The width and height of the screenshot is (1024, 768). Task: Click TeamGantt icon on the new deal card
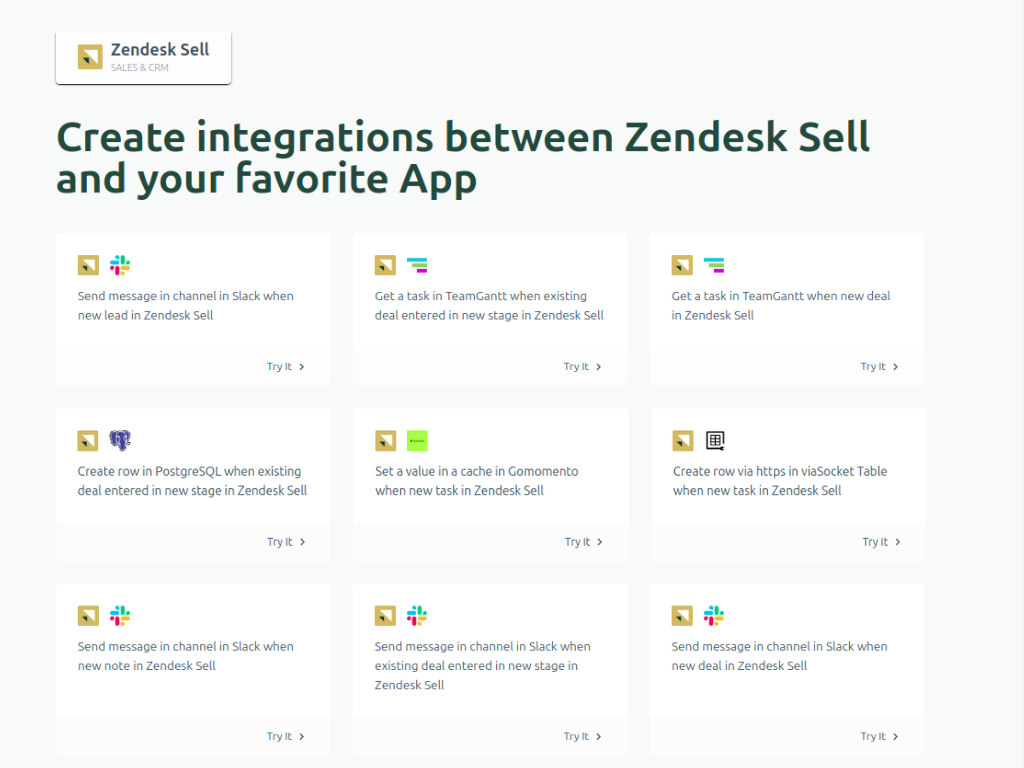[713, 265]
